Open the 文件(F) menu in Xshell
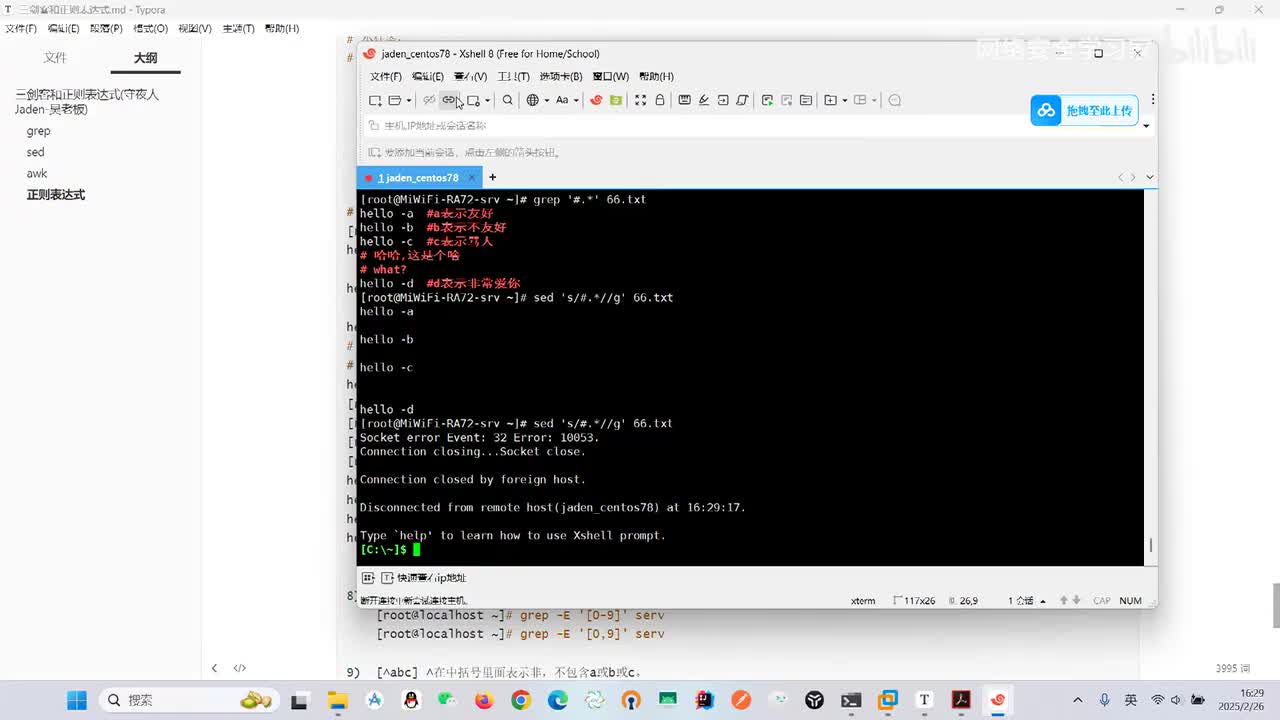Viewport: 1280px width, 720px height. click(386, 76)
